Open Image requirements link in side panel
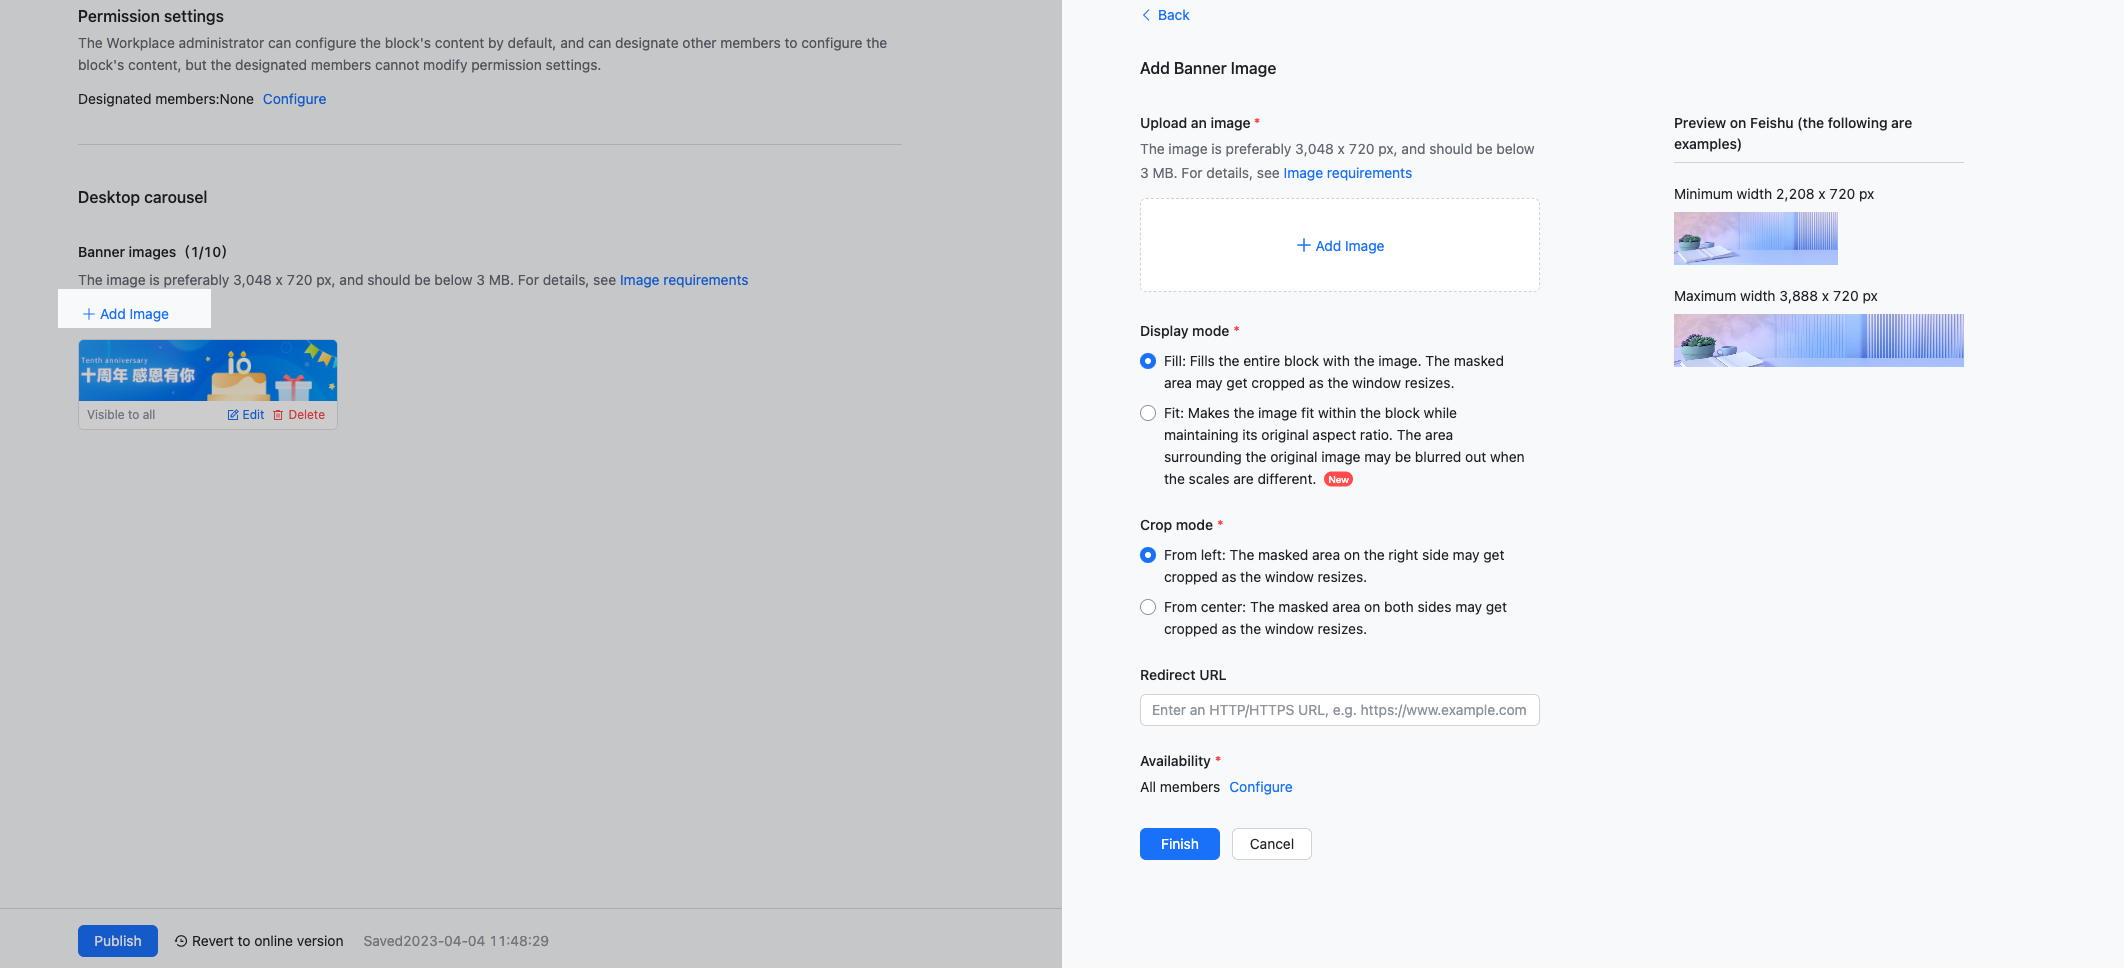 (x=1347, y=173)
